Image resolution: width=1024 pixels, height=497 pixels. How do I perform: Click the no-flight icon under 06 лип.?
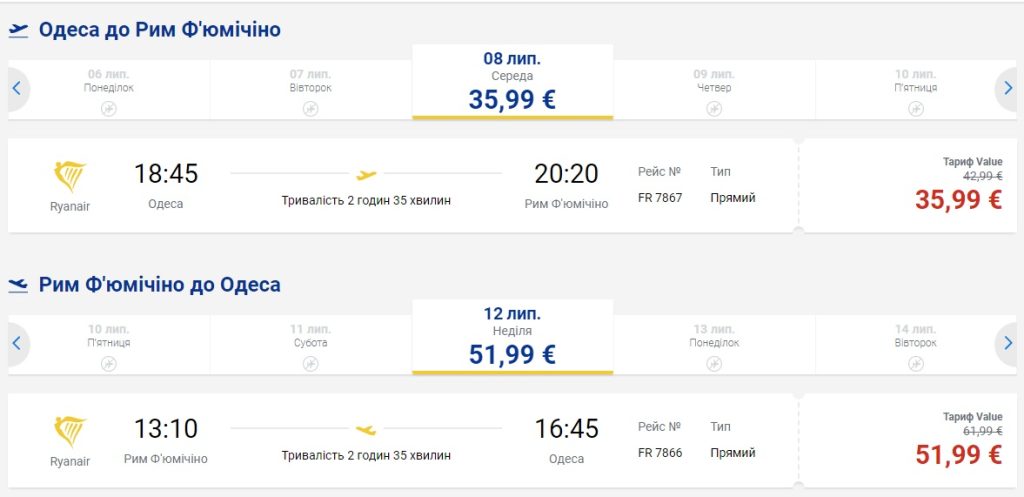(x=109, y=108)
